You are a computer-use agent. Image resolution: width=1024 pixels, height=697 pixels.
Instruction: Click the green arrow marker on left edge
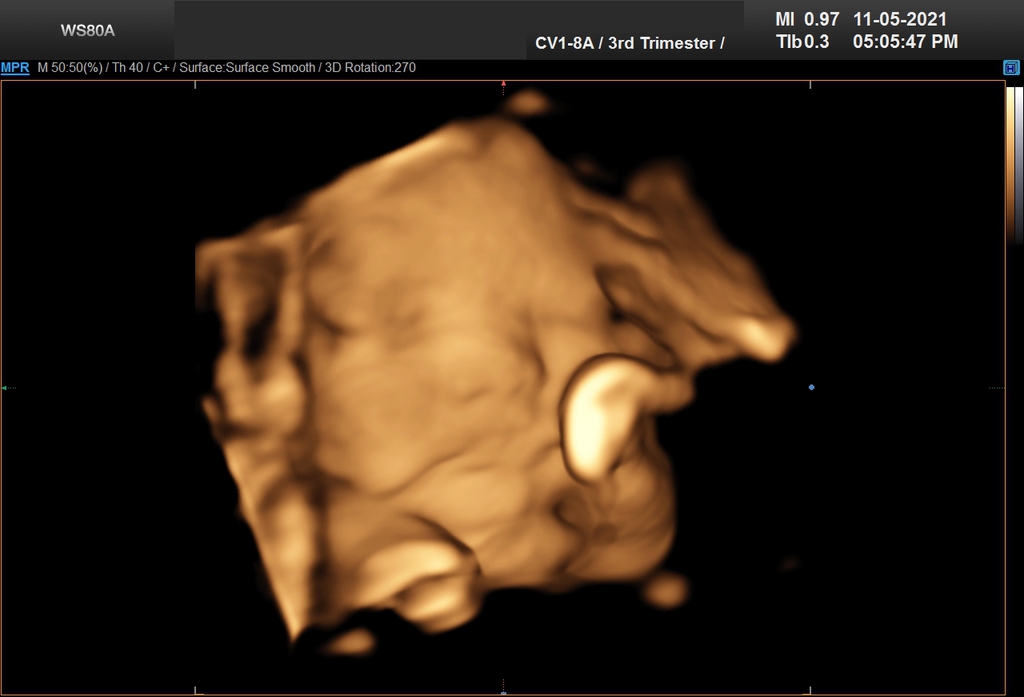tap(5, 387)
